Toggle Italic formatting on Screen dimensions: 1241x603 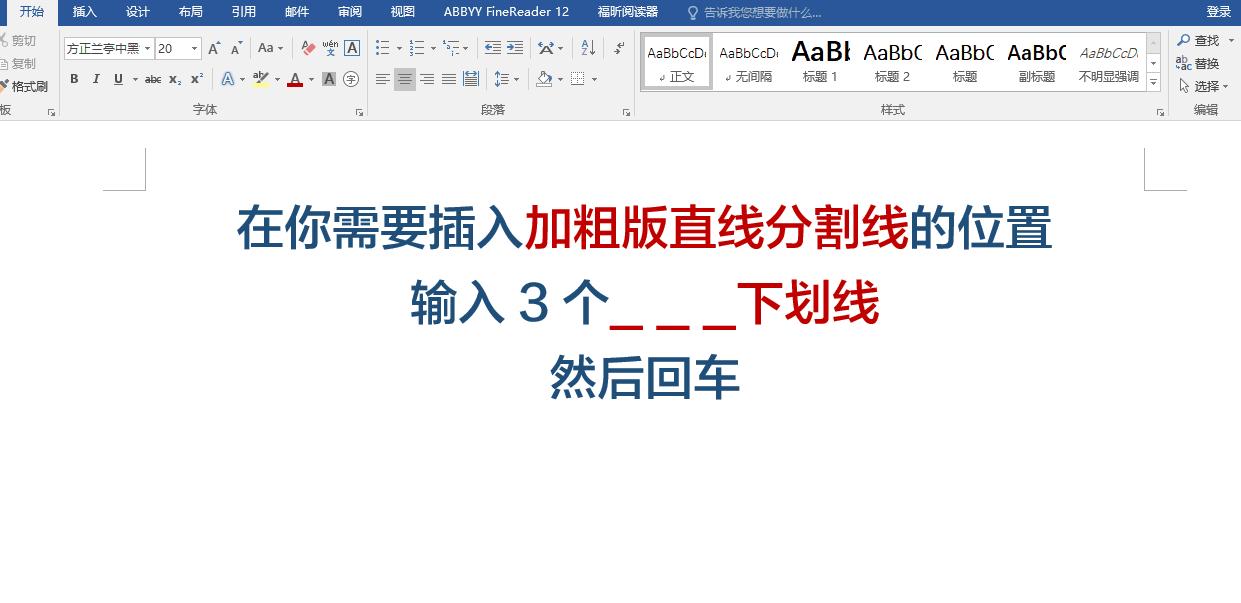tap(96, 78)
